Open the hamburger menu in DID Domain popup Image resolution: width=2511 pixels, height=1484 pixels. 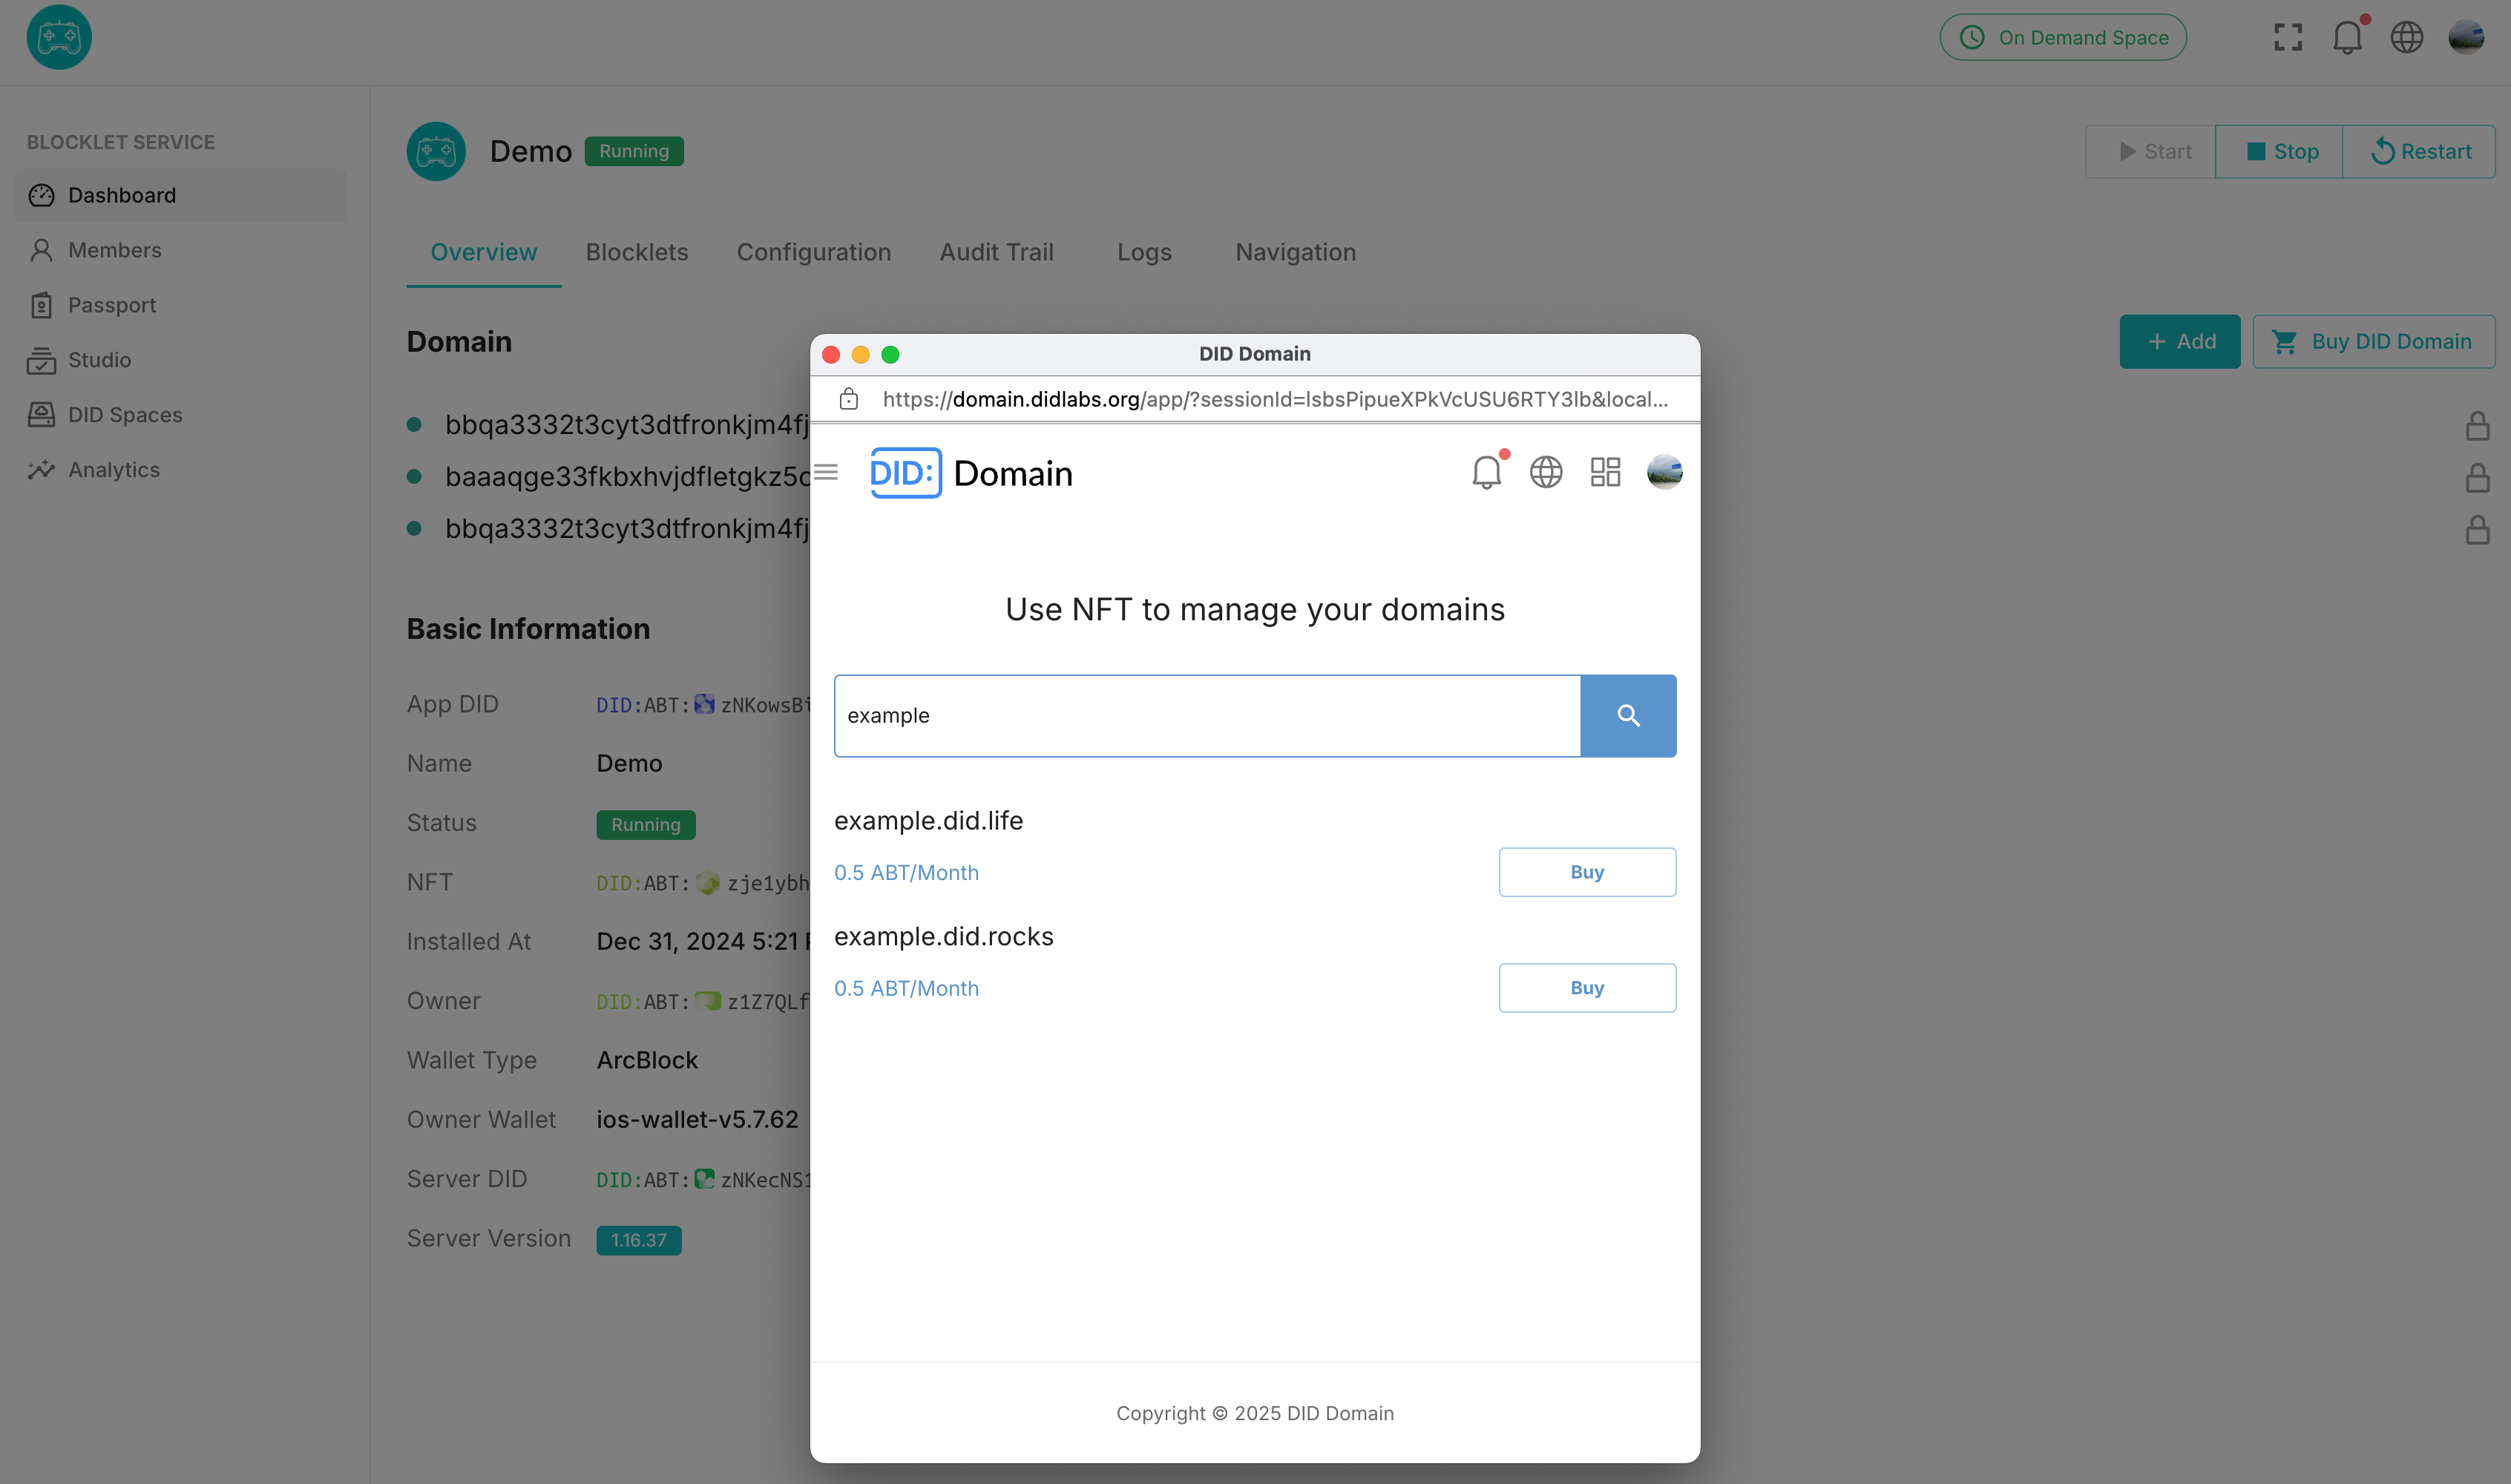coord(826,472)
